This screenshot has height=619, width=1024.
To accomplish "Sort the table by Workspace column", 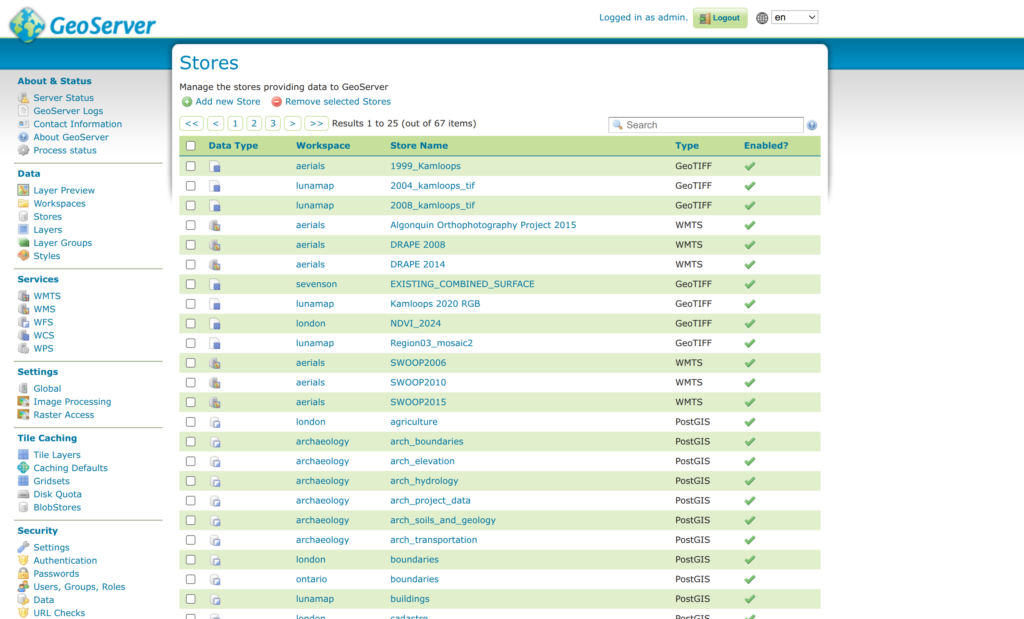I will pyautogui.click(x=323, y=146).
